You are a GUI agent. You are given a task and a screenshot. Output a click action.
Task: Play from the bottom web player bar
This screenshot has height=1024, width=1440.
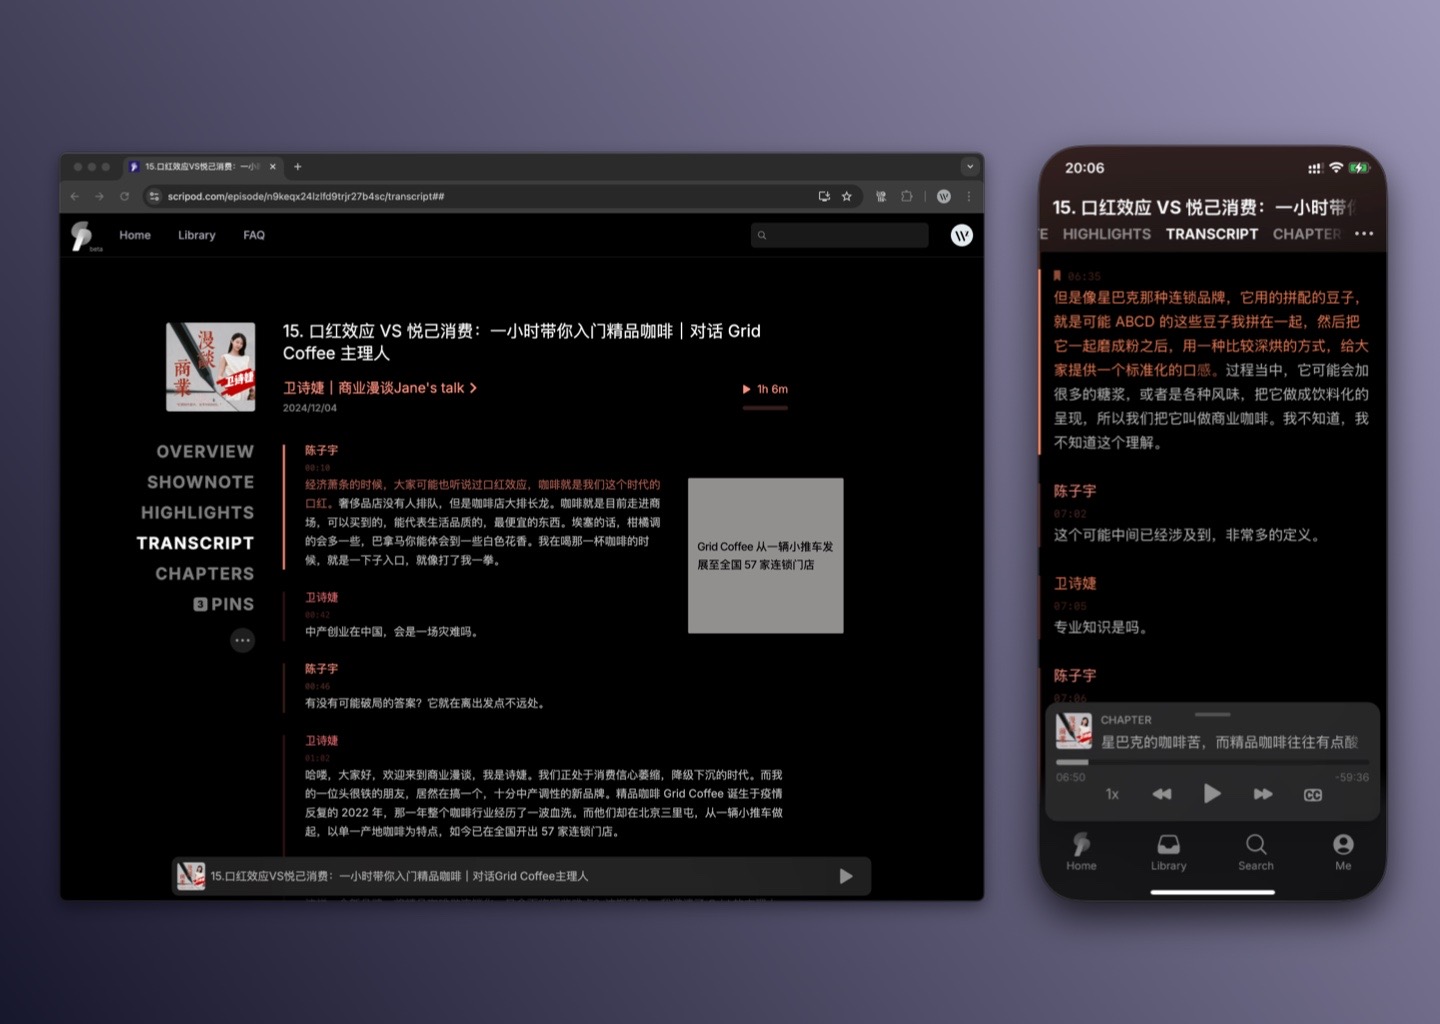point(846,876)
